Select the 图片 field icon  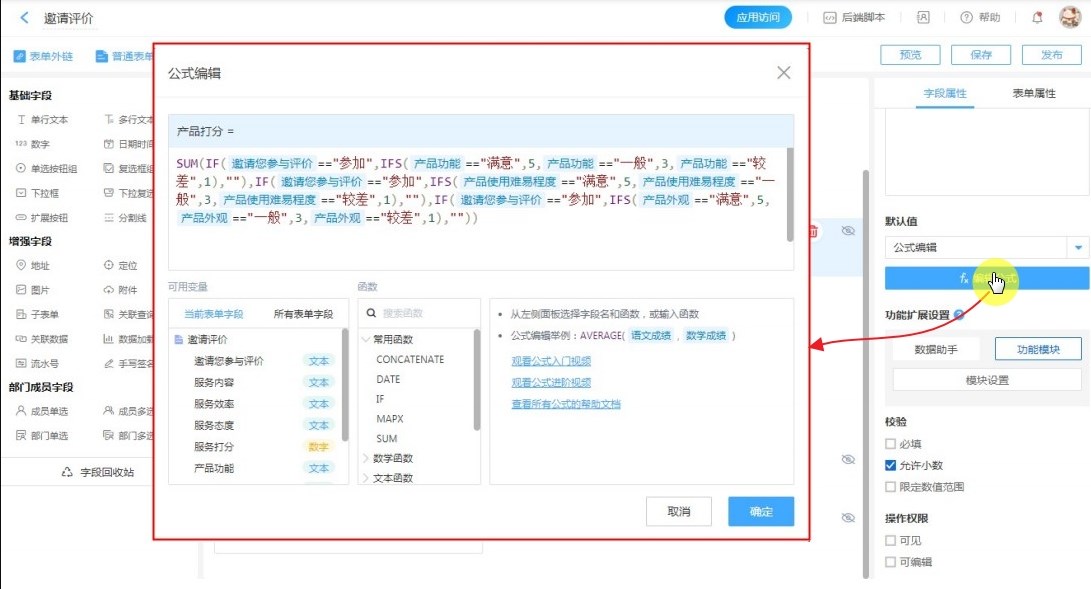pyautogui.click(x=21, y=290)
